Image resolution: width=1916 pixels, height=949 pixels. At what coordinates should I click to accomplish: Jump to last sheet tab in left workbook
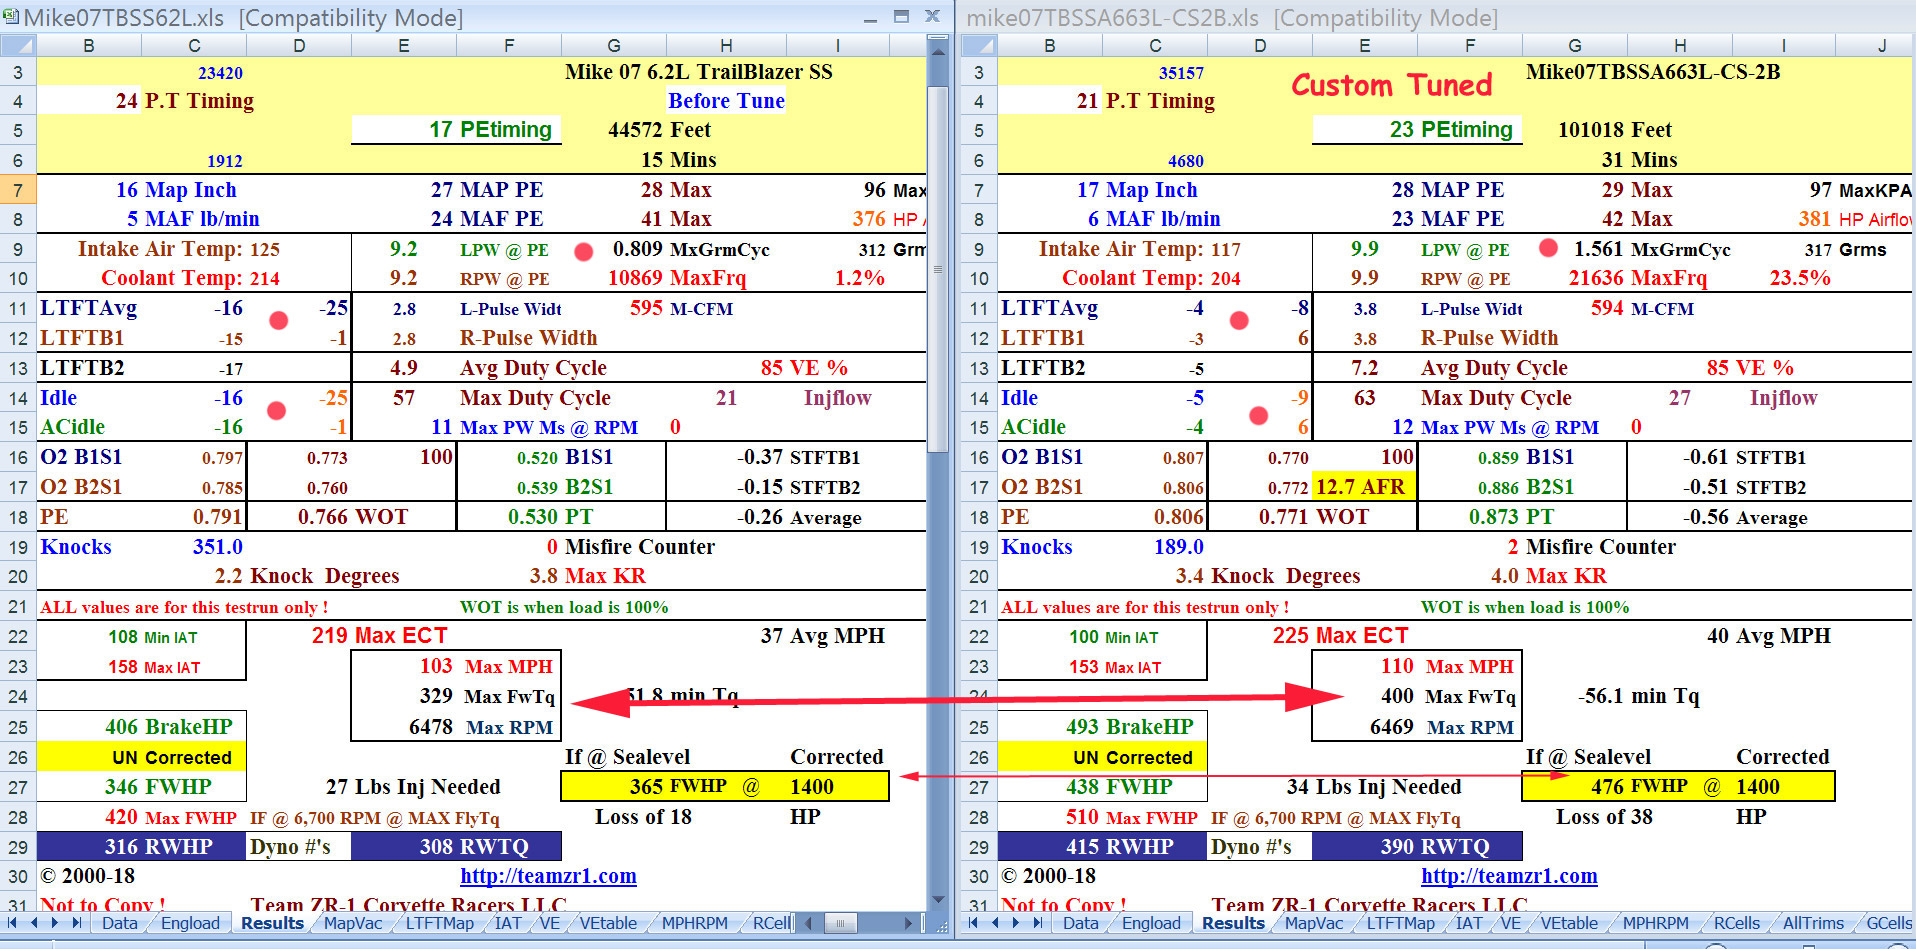coord(77,923)
